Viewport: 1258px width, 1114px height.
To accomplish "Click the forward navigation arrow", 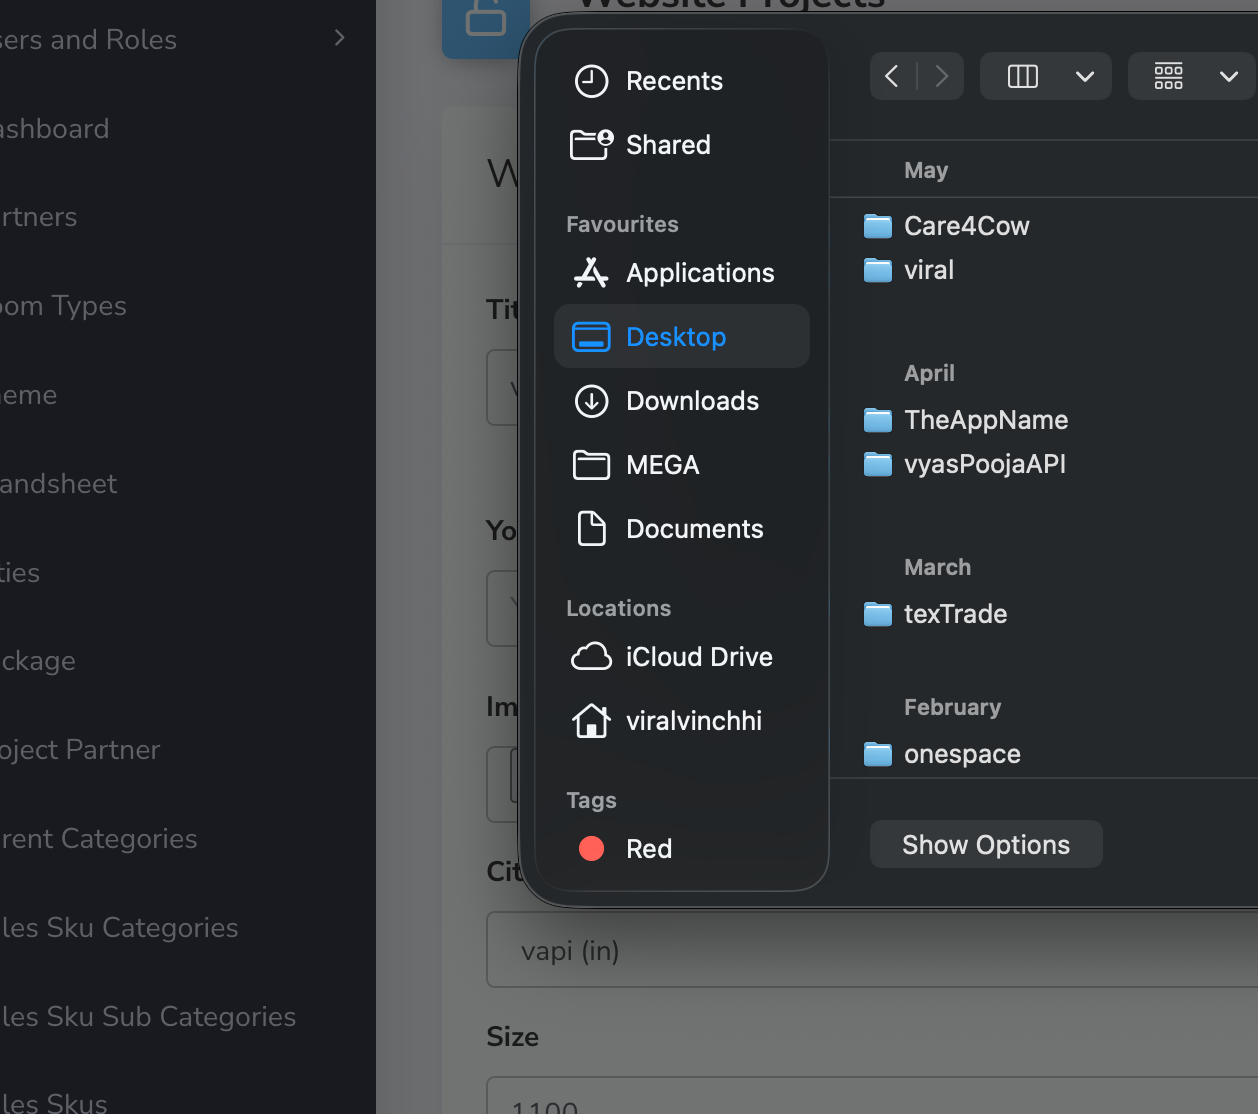I will click(x=941, y=76).
